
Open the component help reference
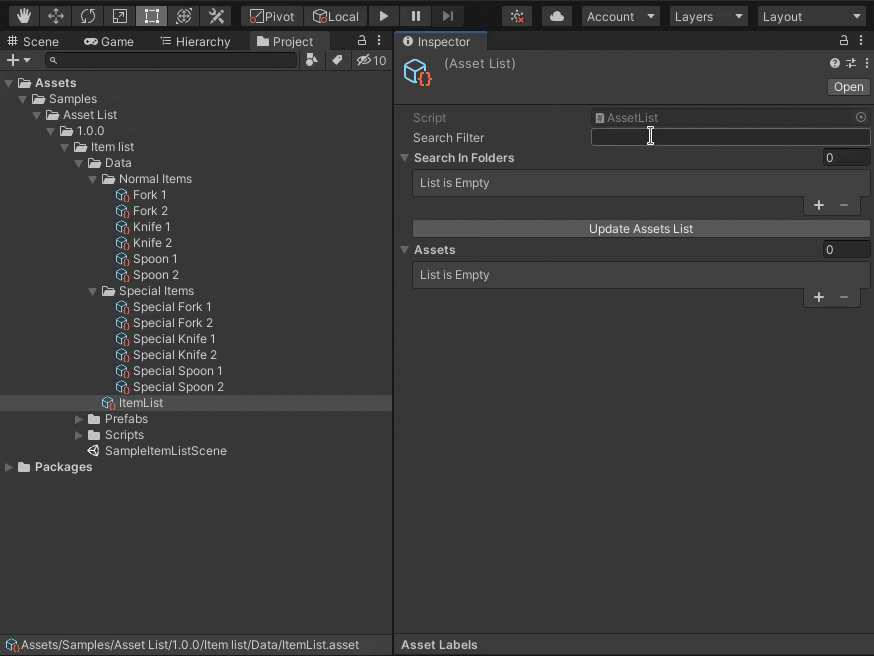pyautogui.click(x=834, y=63)
